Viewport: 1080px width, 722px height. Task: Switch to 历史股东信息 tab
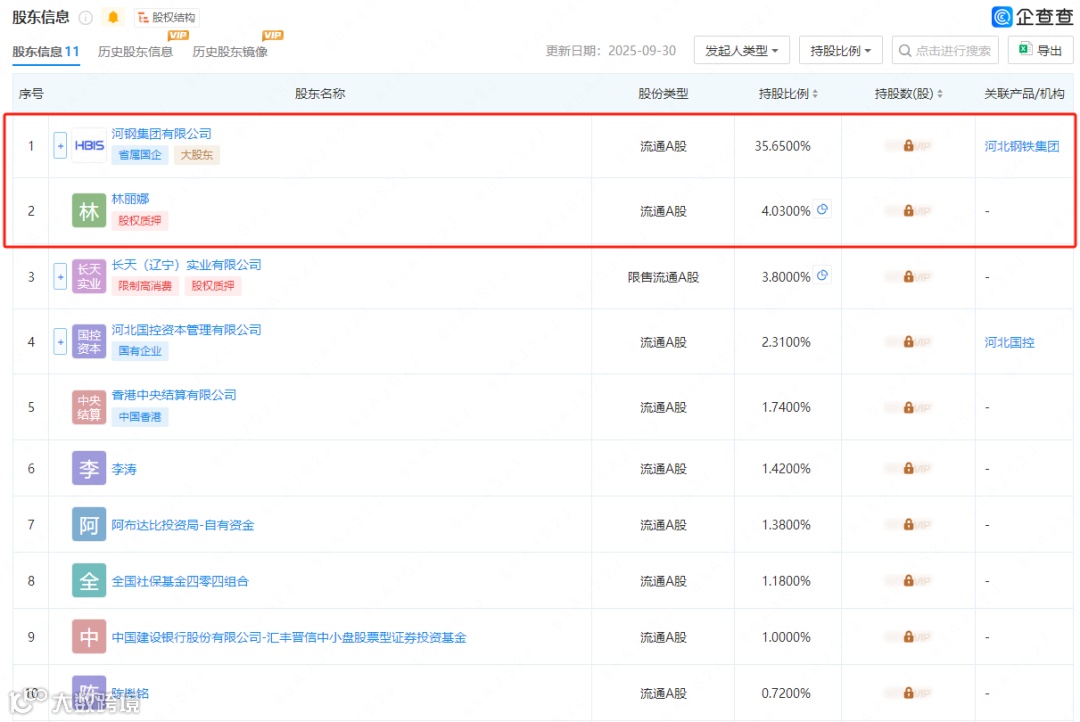135,52
